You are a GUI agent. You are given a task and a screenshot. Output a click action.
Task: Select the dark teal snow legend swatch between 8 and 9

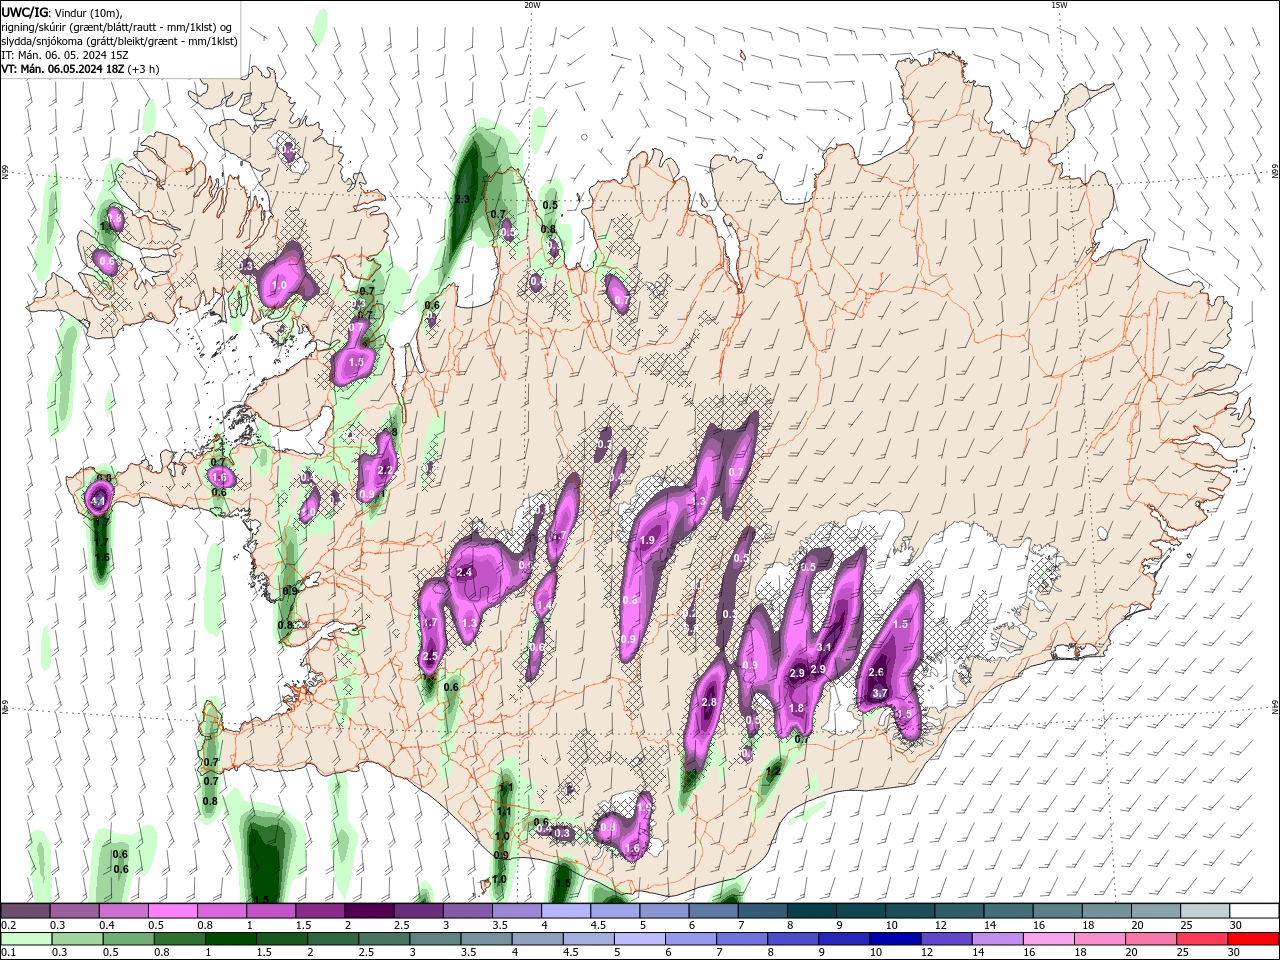(x=811, y=911)
